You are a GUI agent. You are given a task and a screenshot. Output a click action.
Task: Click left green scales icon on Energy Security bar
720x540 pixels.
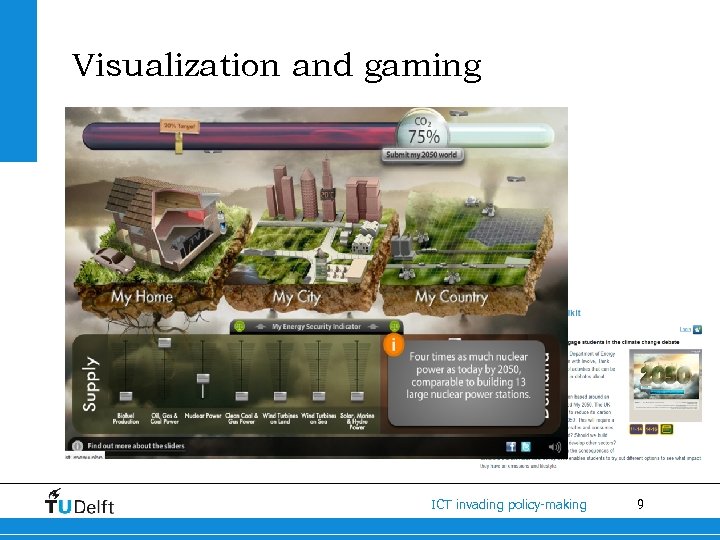(x=239, y=326)
